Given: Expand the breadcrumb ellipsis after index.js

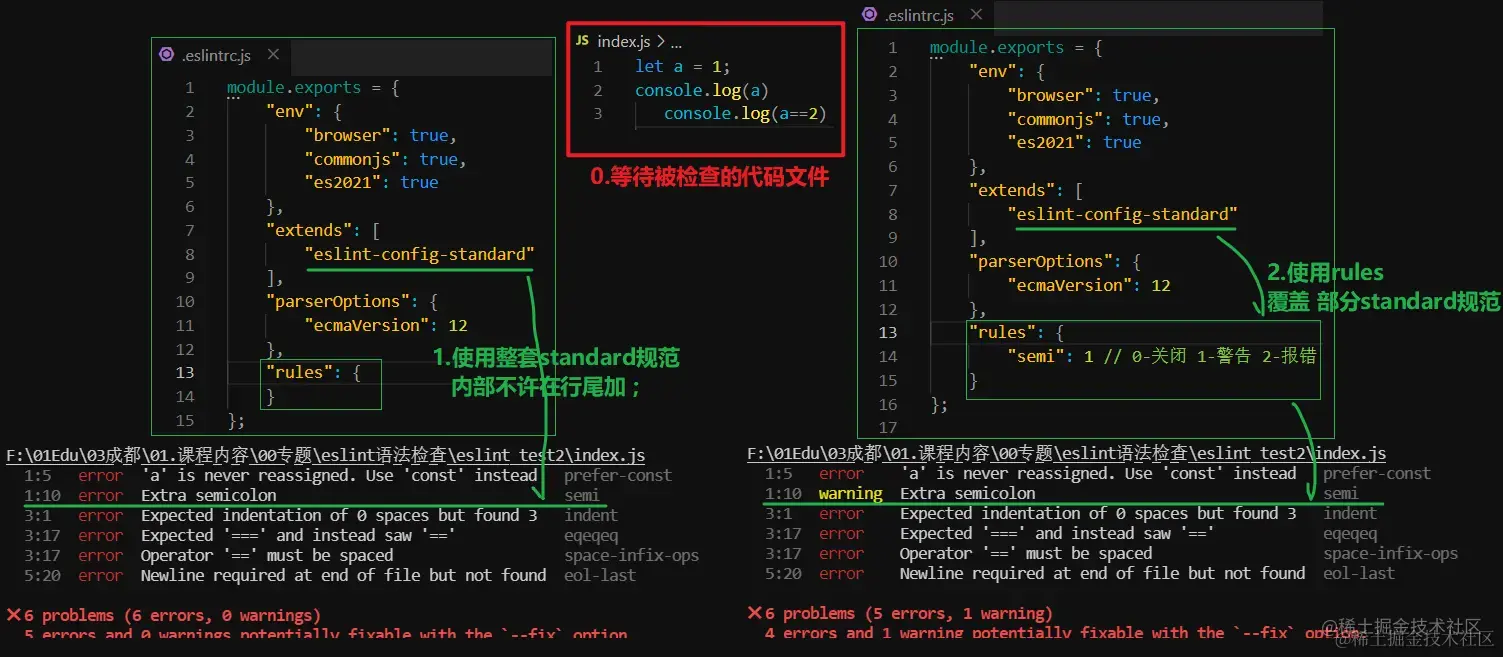Looking at the screenshot, I should pyautogui.click(x=676, y=43).
